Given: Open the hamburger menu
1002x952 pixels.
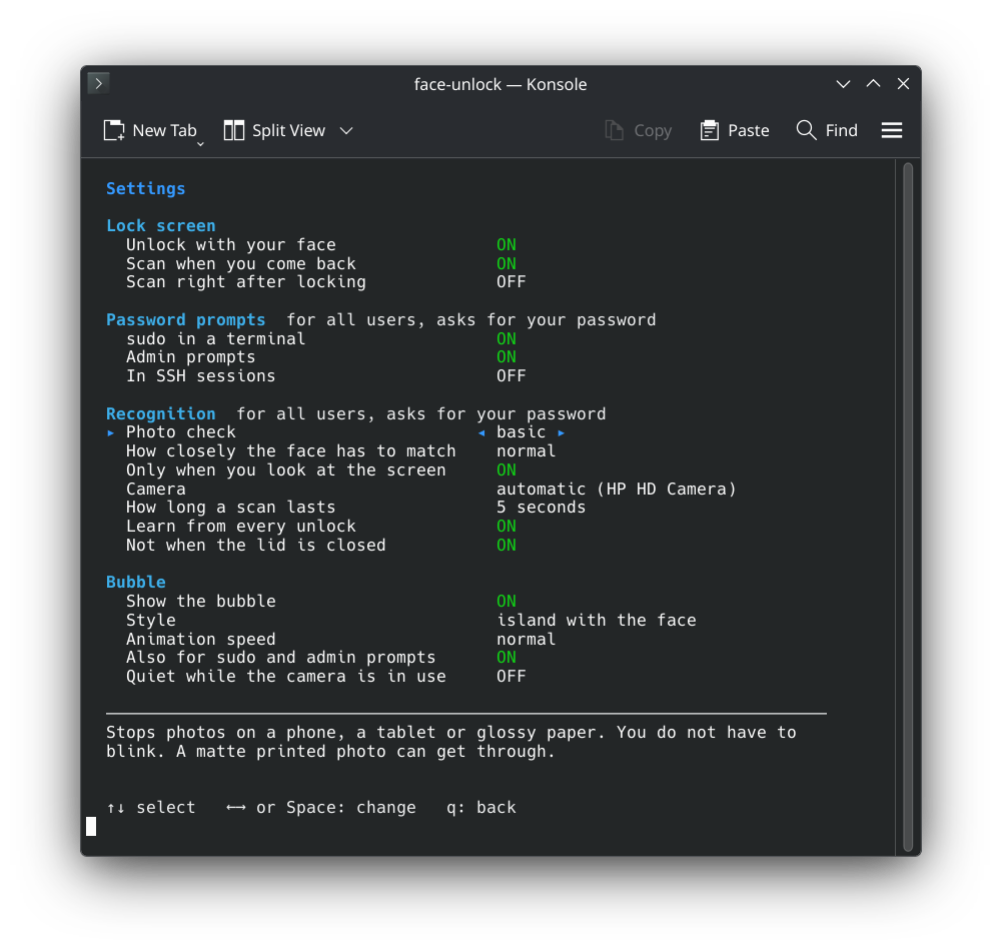Looking at the screenshot, I should pos(891,130).
